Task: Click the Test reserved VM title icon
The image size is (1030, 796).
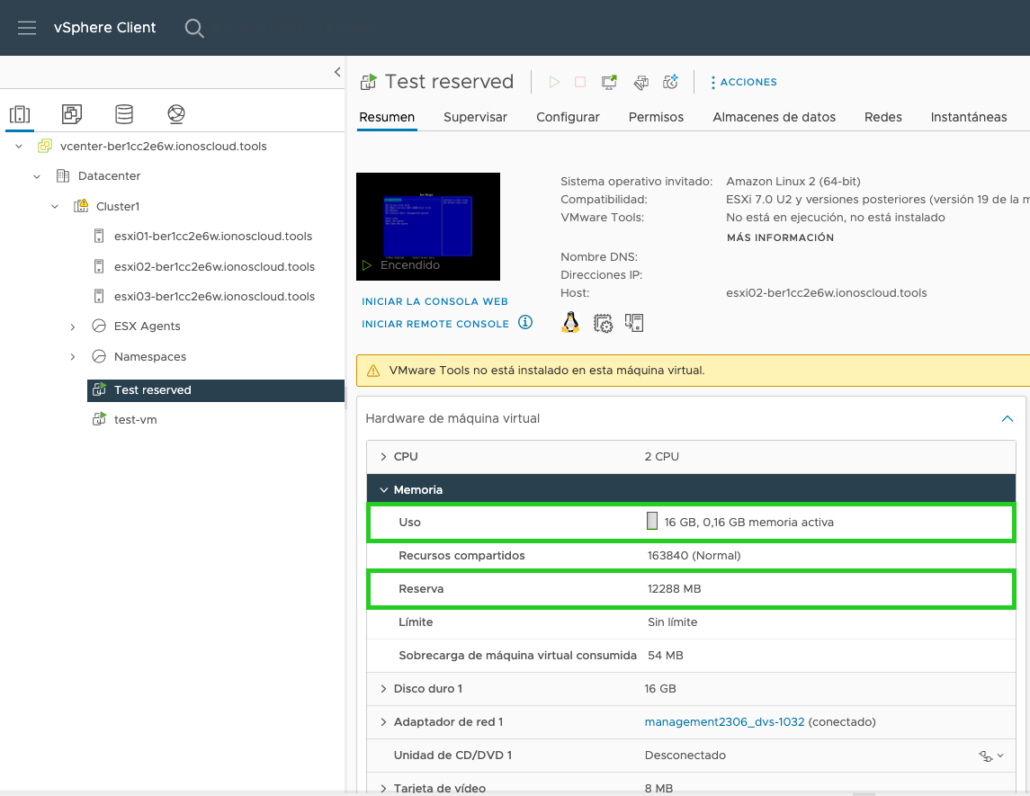Action: pyautogui.click(x=369, y=81)
